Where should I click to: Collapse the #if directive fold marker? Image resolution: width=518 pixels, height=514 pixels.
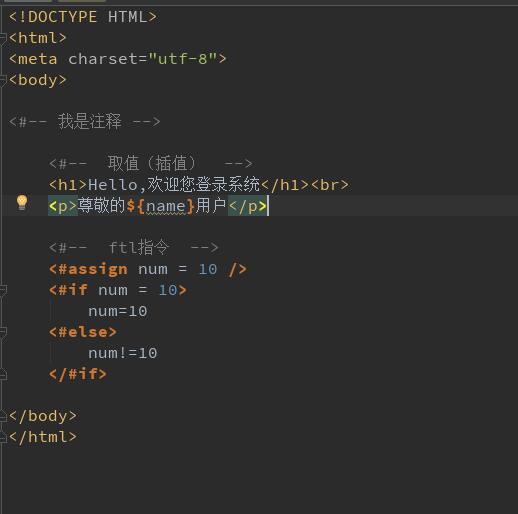pyautogui.click(x=3, y=290)
